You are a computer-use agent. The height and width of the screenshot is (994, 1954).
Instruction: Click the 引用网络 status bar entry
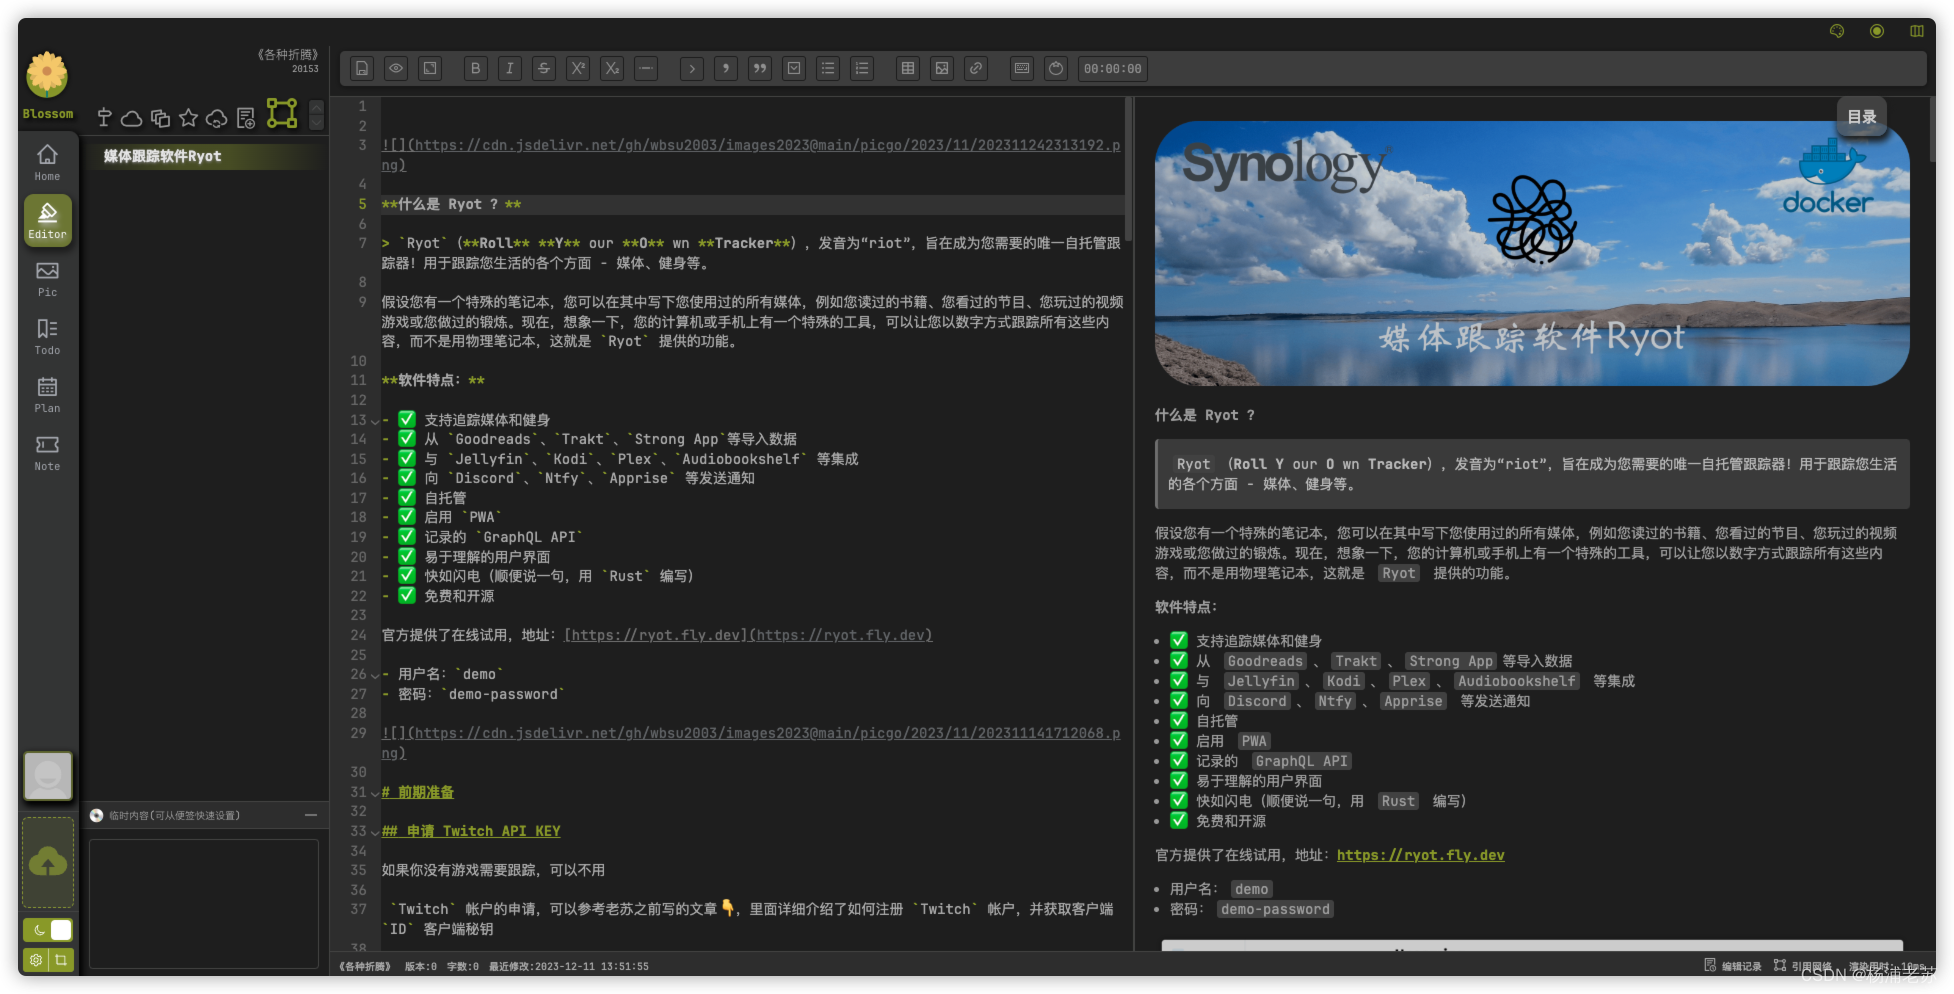click(1803, 966)
